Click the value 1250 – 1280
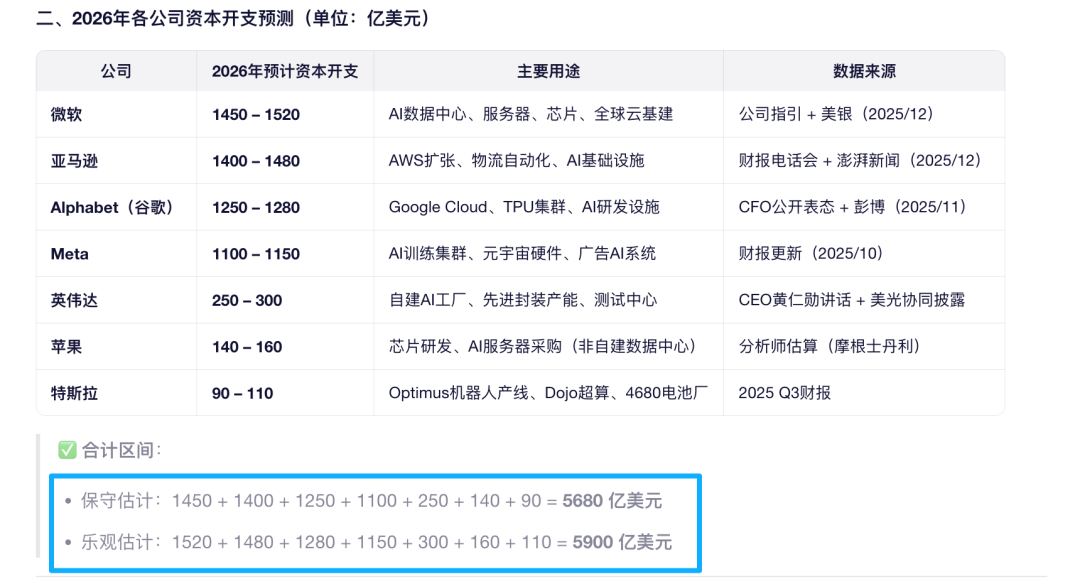This screenshot has height=584, width=1080. point(256,207)
